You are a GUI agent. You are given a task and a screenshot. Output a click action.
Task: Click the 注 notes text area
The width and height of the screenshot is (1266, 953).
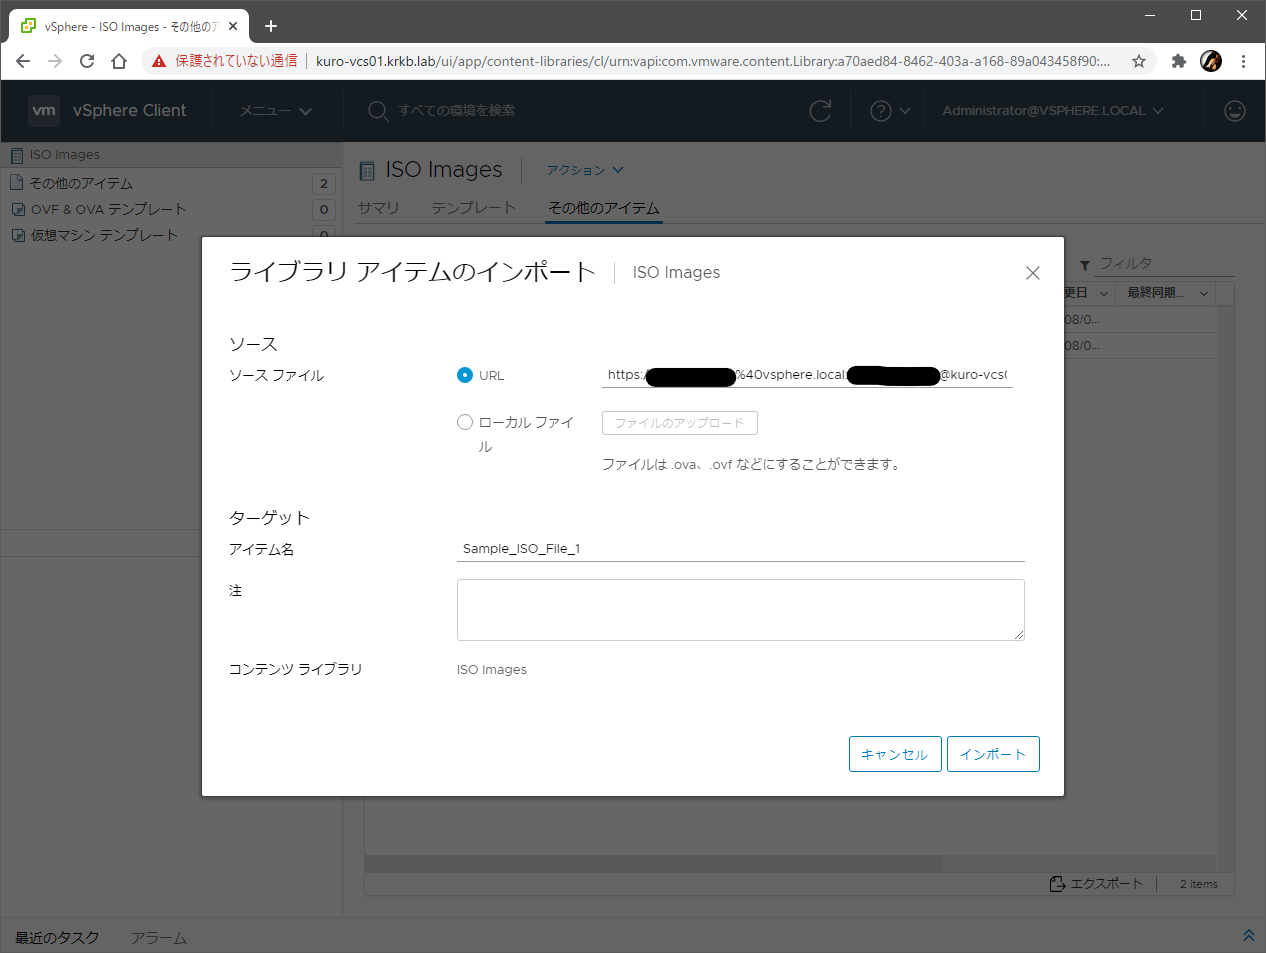[x=740, y=609]
